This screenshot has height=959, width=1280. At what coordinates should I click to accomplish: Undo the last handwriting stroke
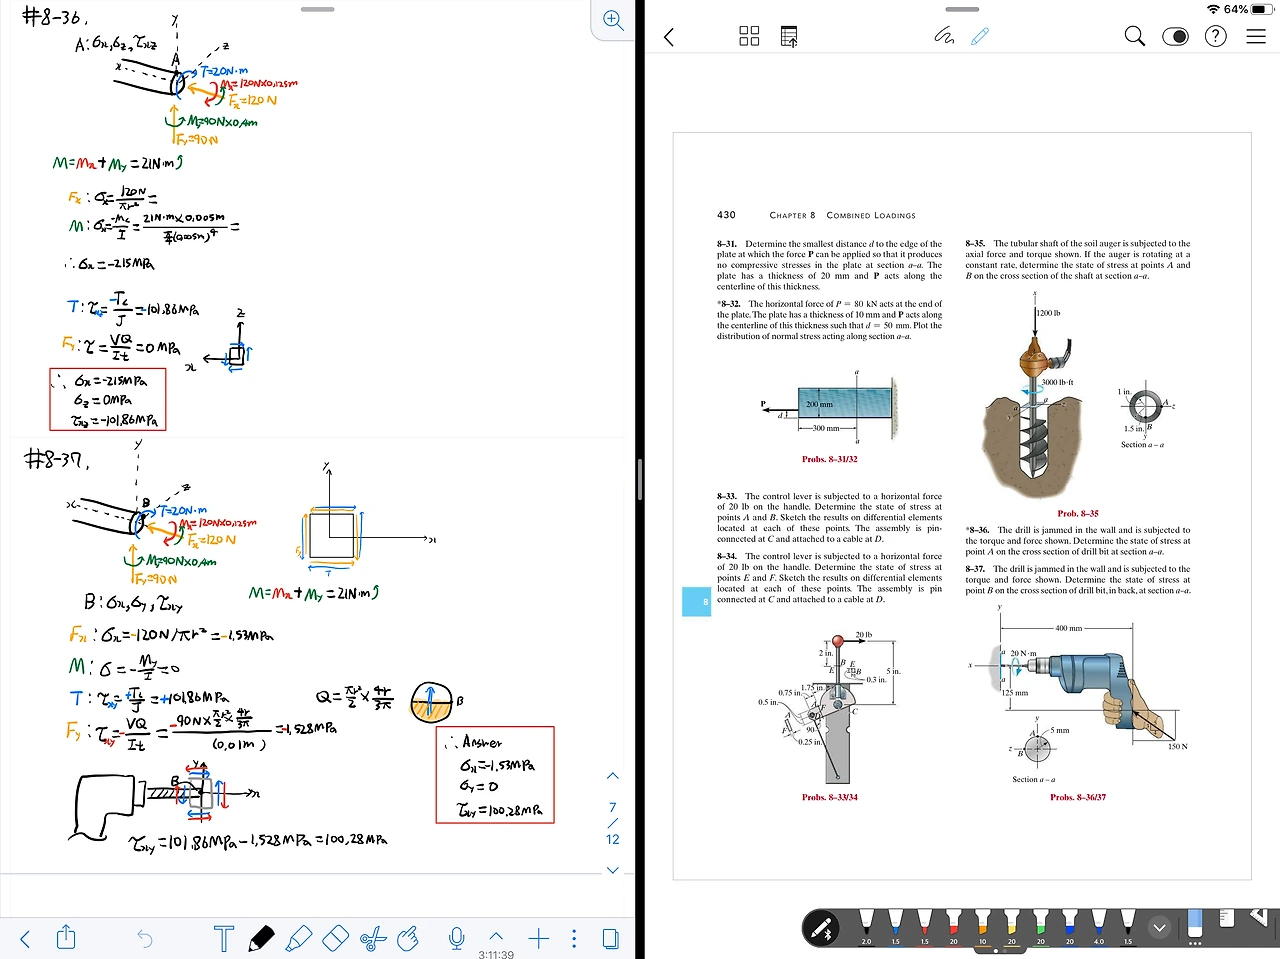point(145,939)
